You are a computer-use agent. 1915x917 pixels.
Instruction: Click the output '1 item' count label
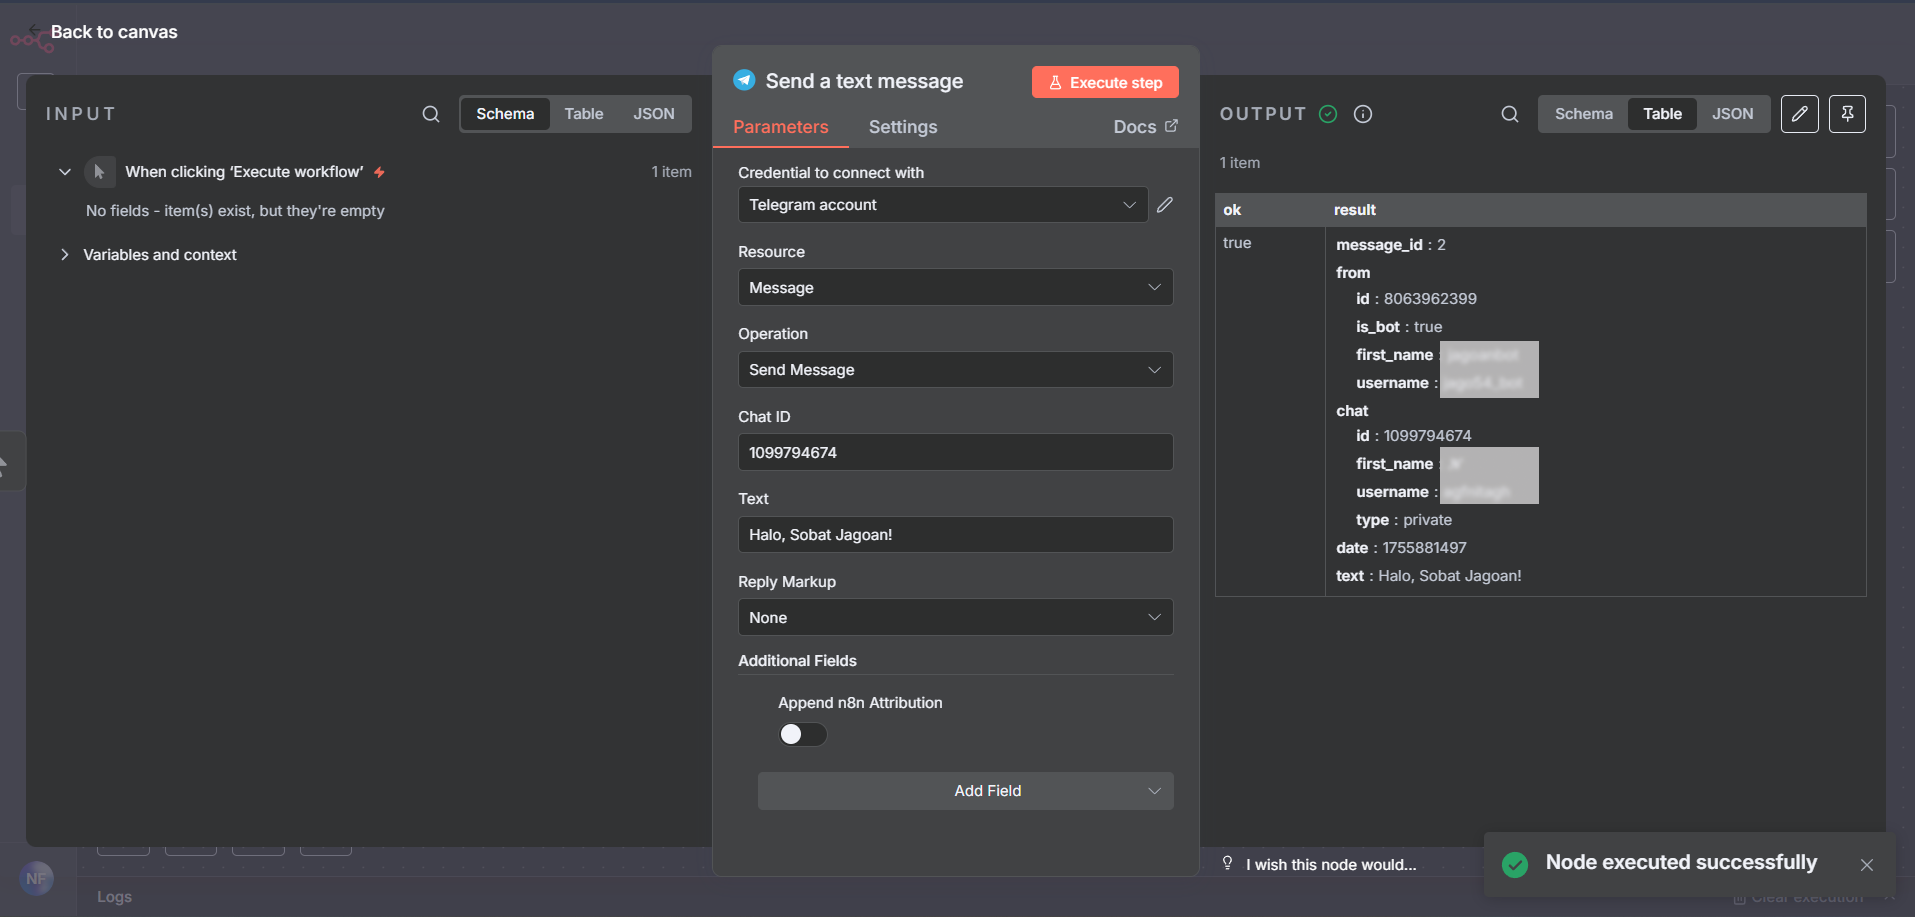click(x=1240, y=163)
